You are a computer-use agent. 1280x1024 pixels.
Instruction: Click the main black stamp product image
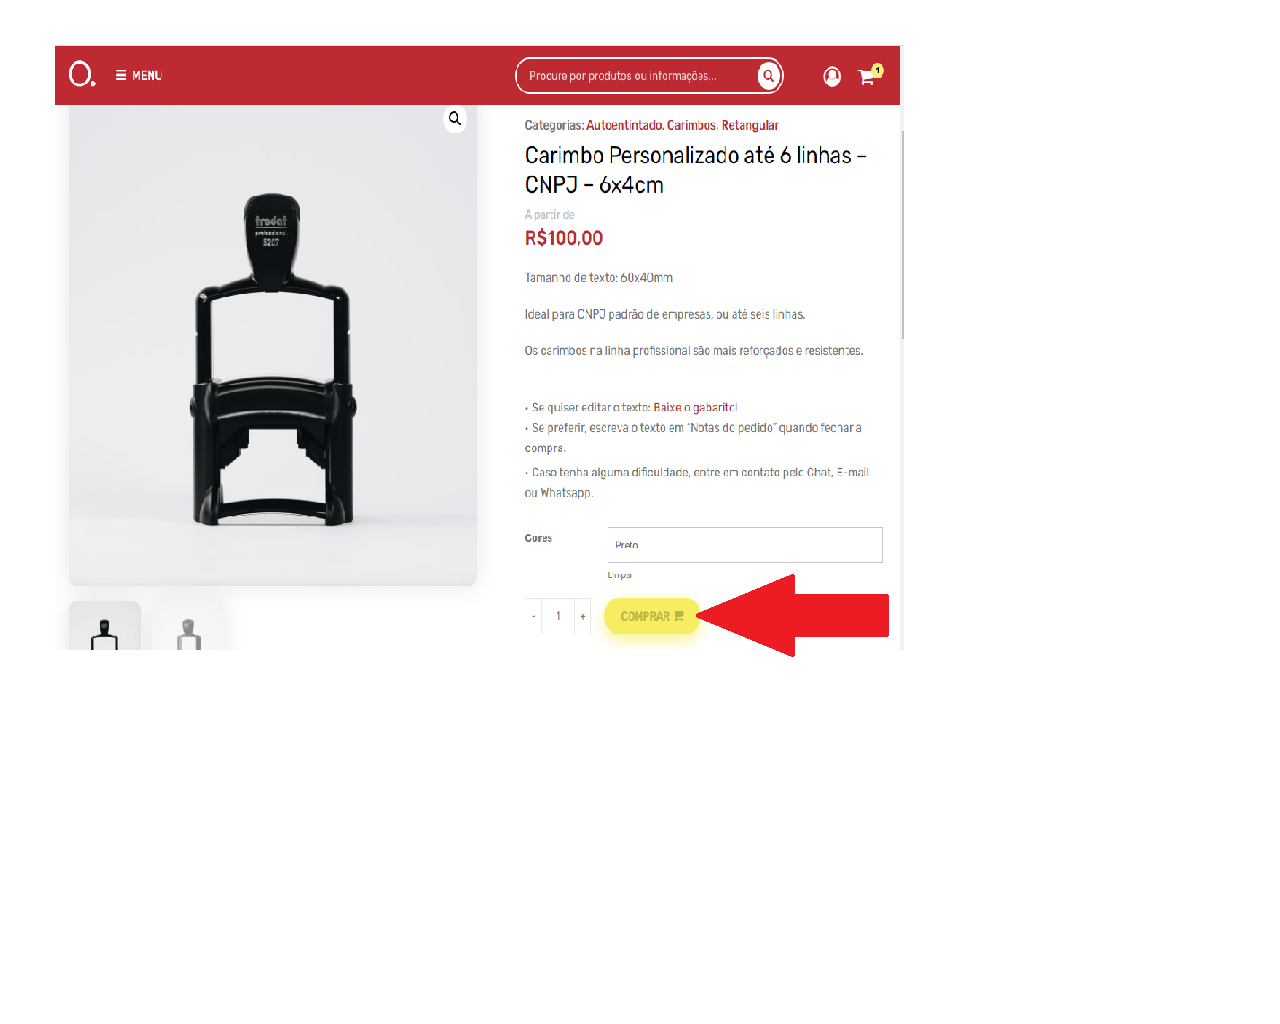point(273,345)
